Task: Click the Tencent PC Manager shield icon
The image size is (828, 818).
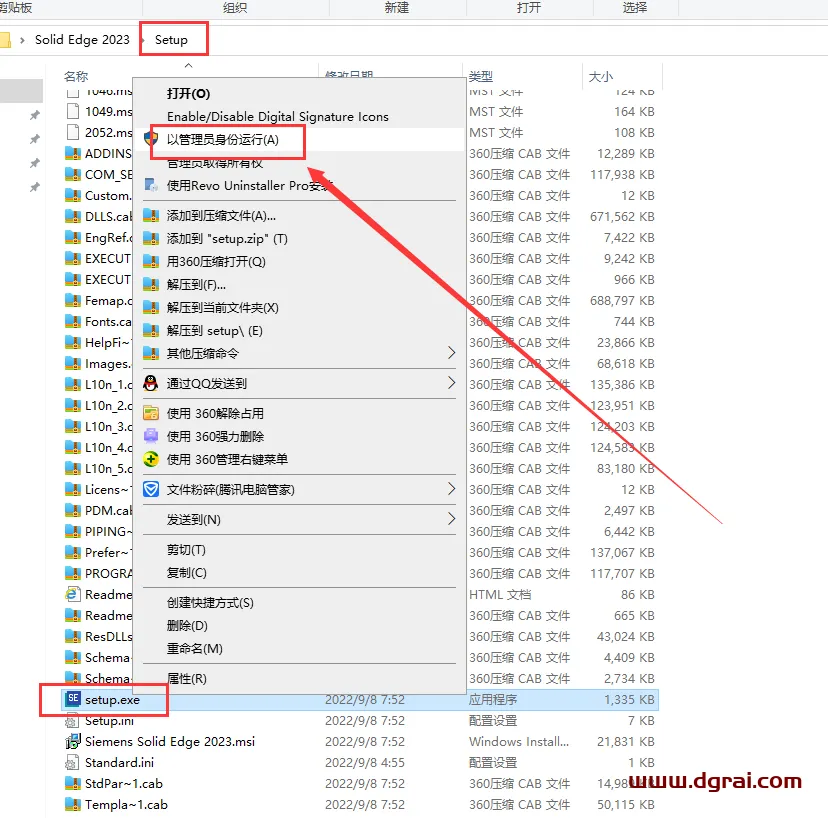Action: pyautogui.click(x=151, y=490)
